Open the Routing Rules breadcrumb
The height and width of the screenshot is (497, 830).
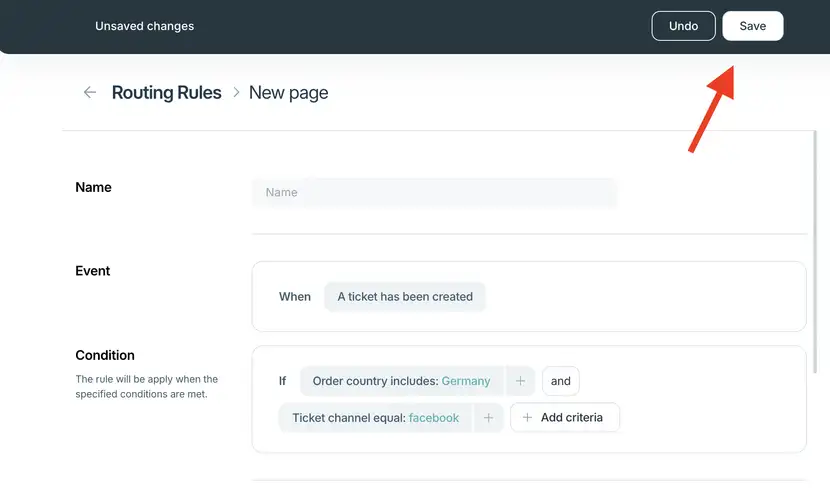166,93
